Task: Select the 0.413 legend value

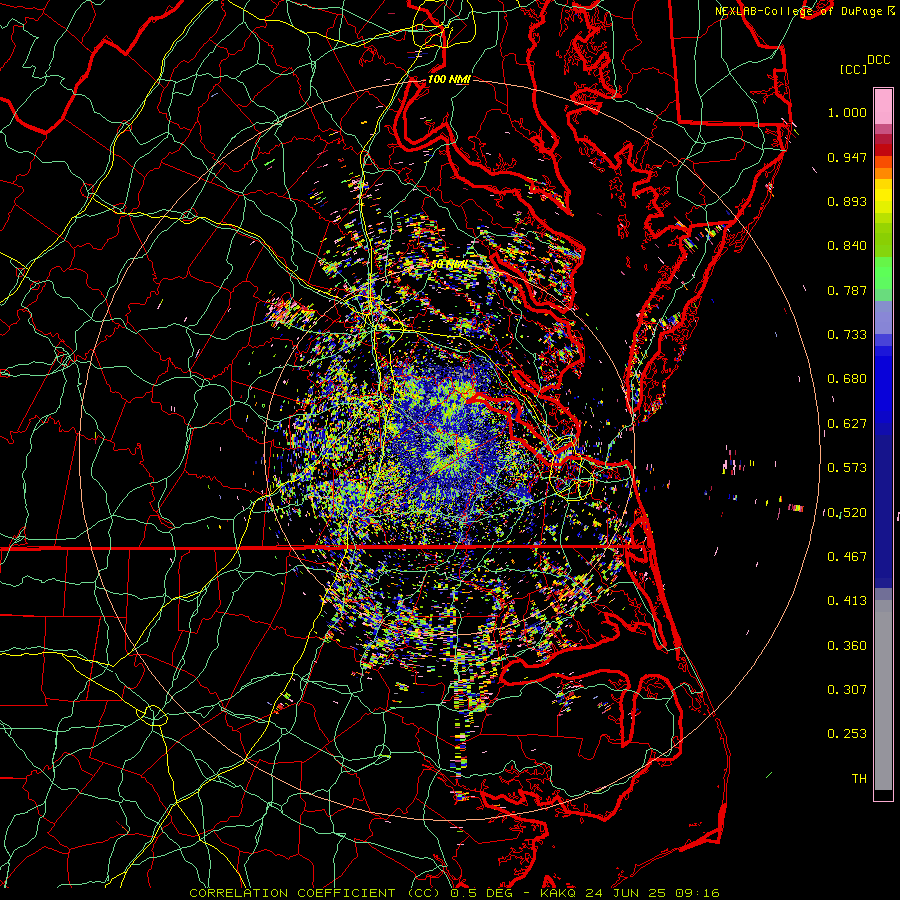Action: pos(847,601)
